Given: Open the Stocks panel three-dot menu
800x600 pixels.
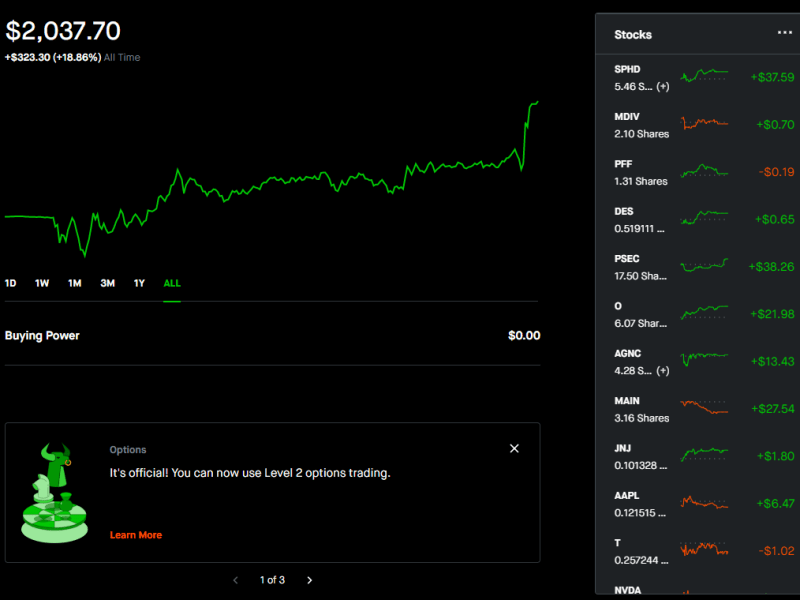Looking at the screenshot, I should pyautogui.click(x=784, y=33).
